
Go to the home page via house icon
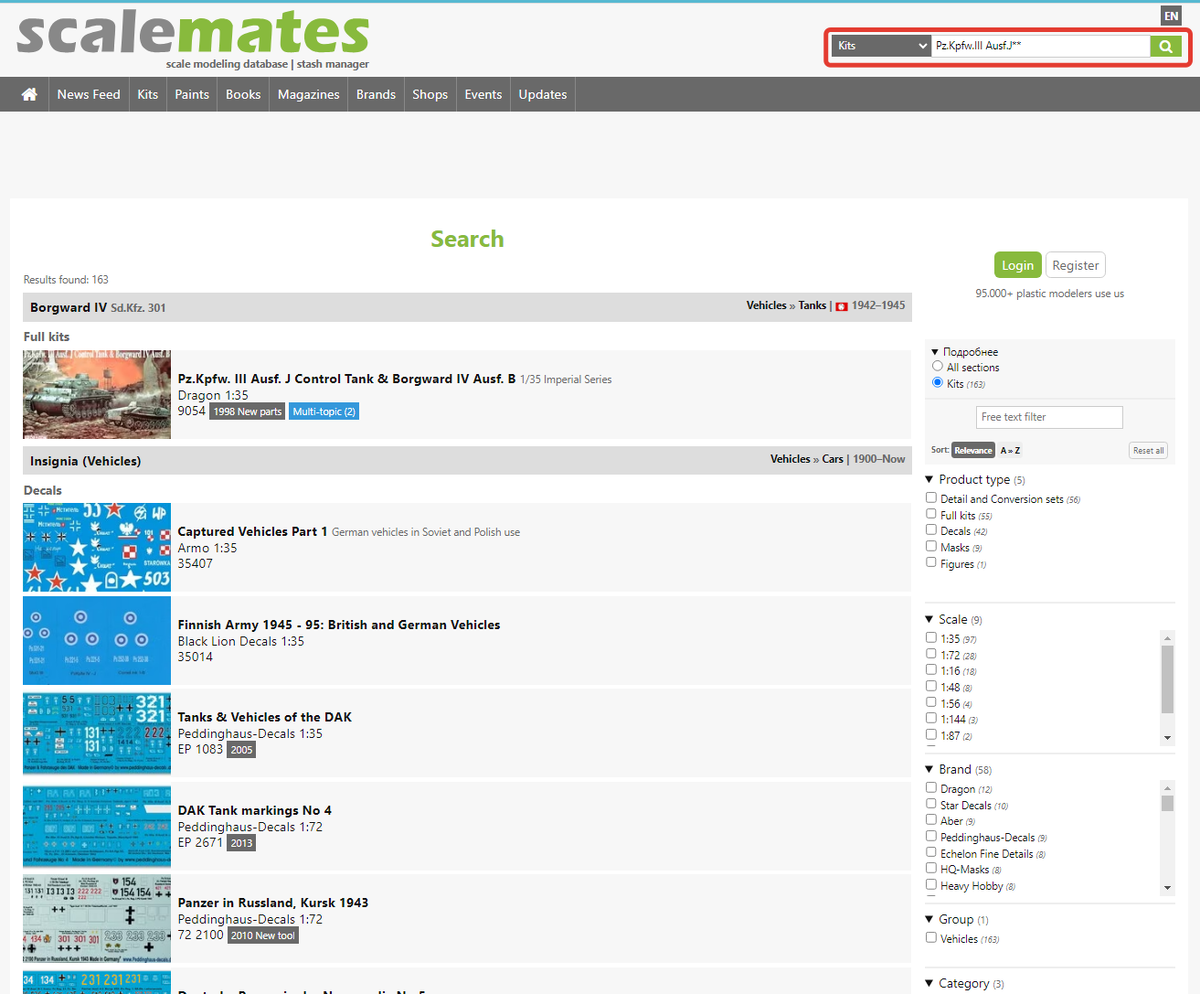point(30,94)
